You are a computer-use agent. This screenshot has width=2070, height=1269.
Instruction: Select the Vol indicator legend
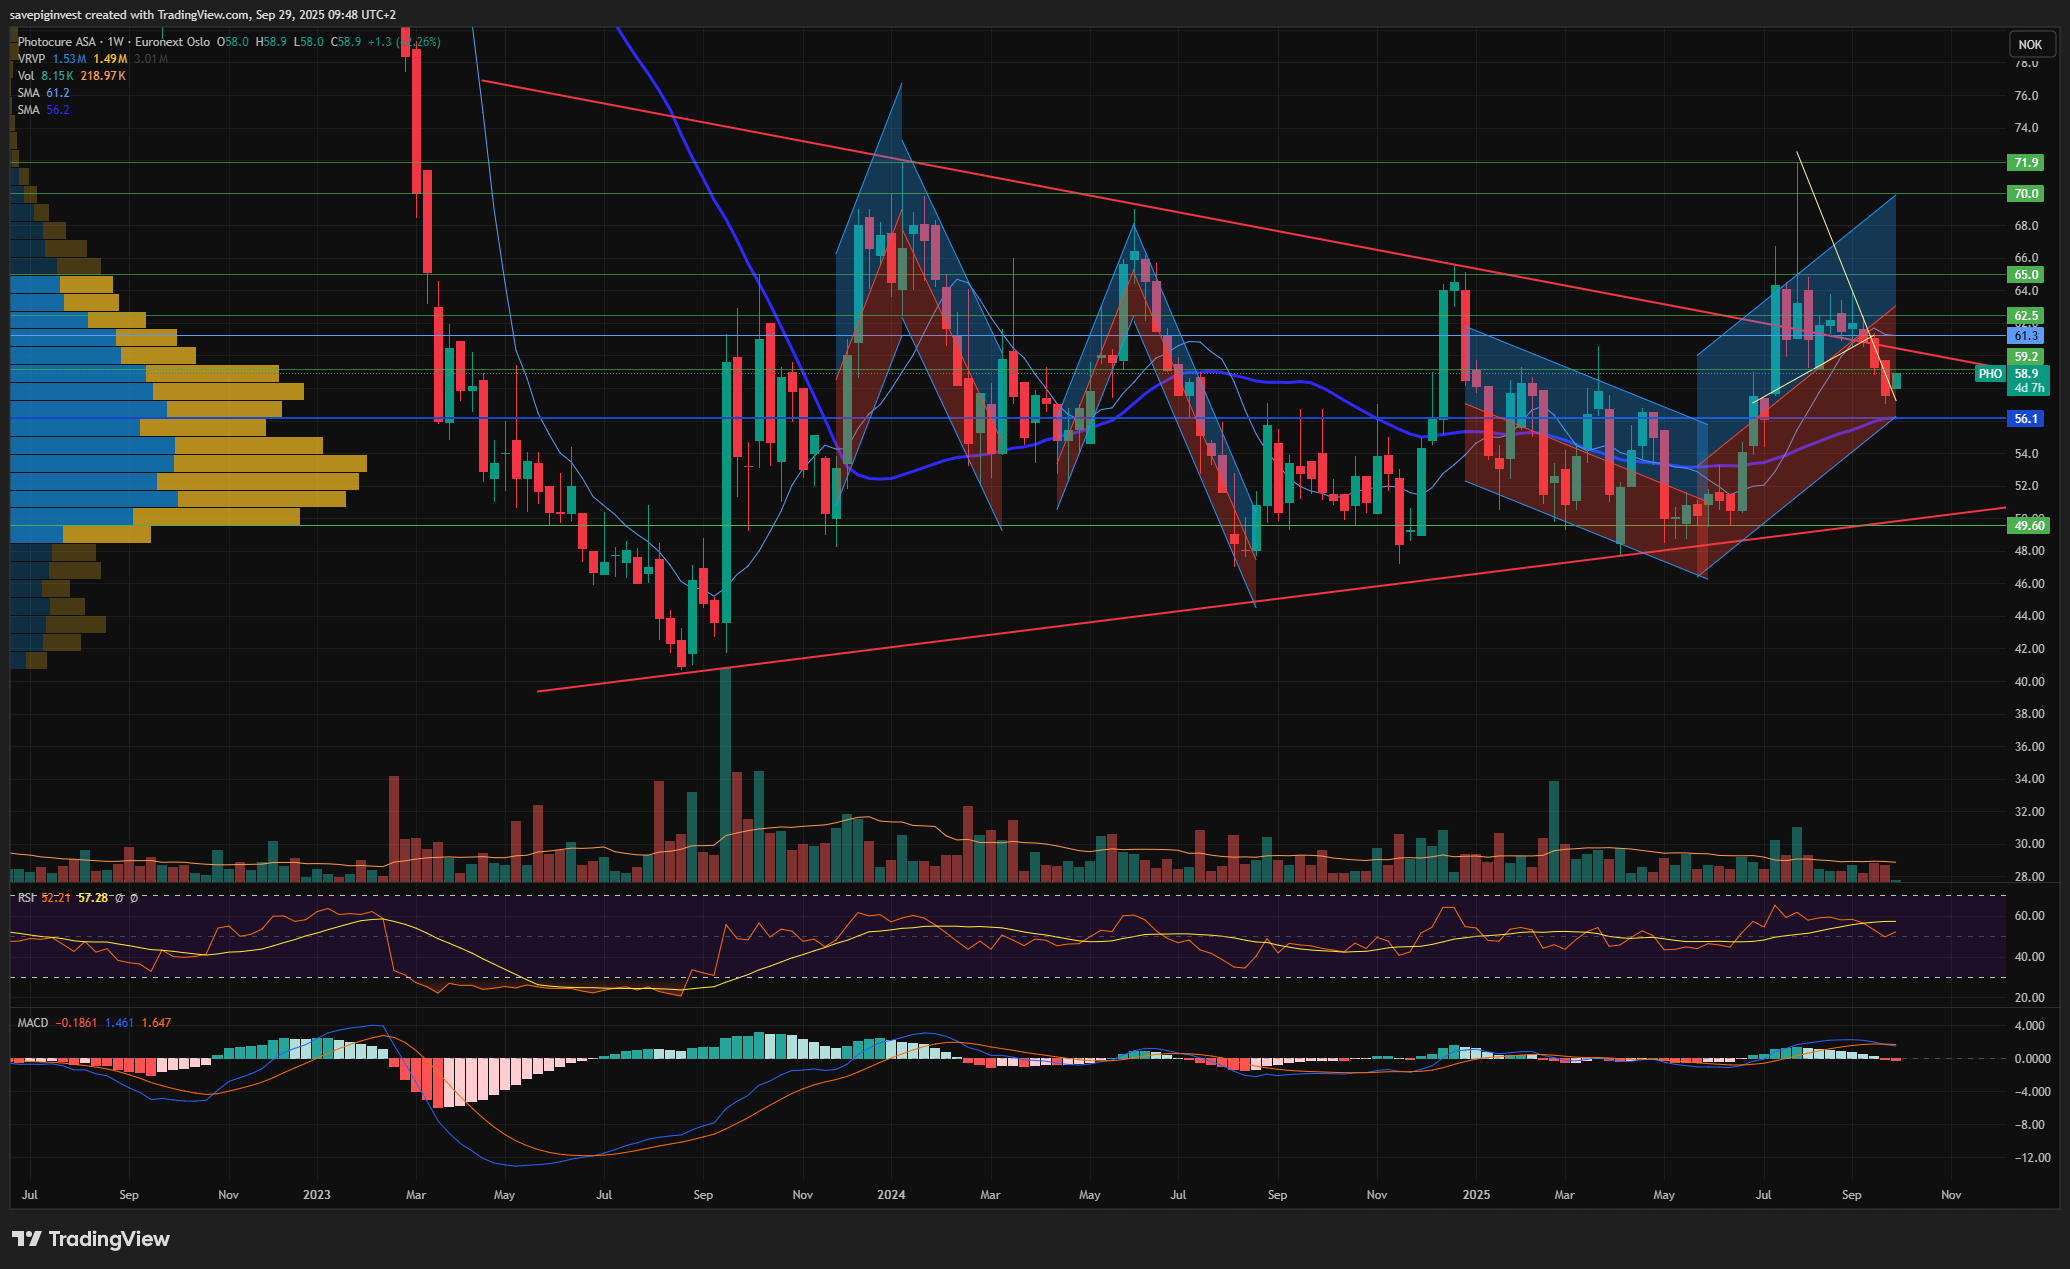pyautogui.click(x=25, y=76)
